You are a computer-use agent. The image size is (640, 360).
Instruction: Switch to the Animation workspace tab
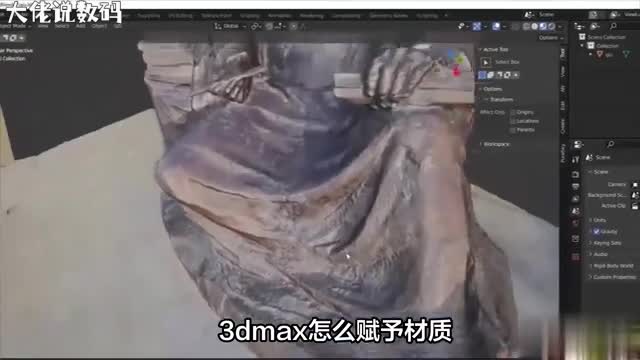(x=280, y=16)
